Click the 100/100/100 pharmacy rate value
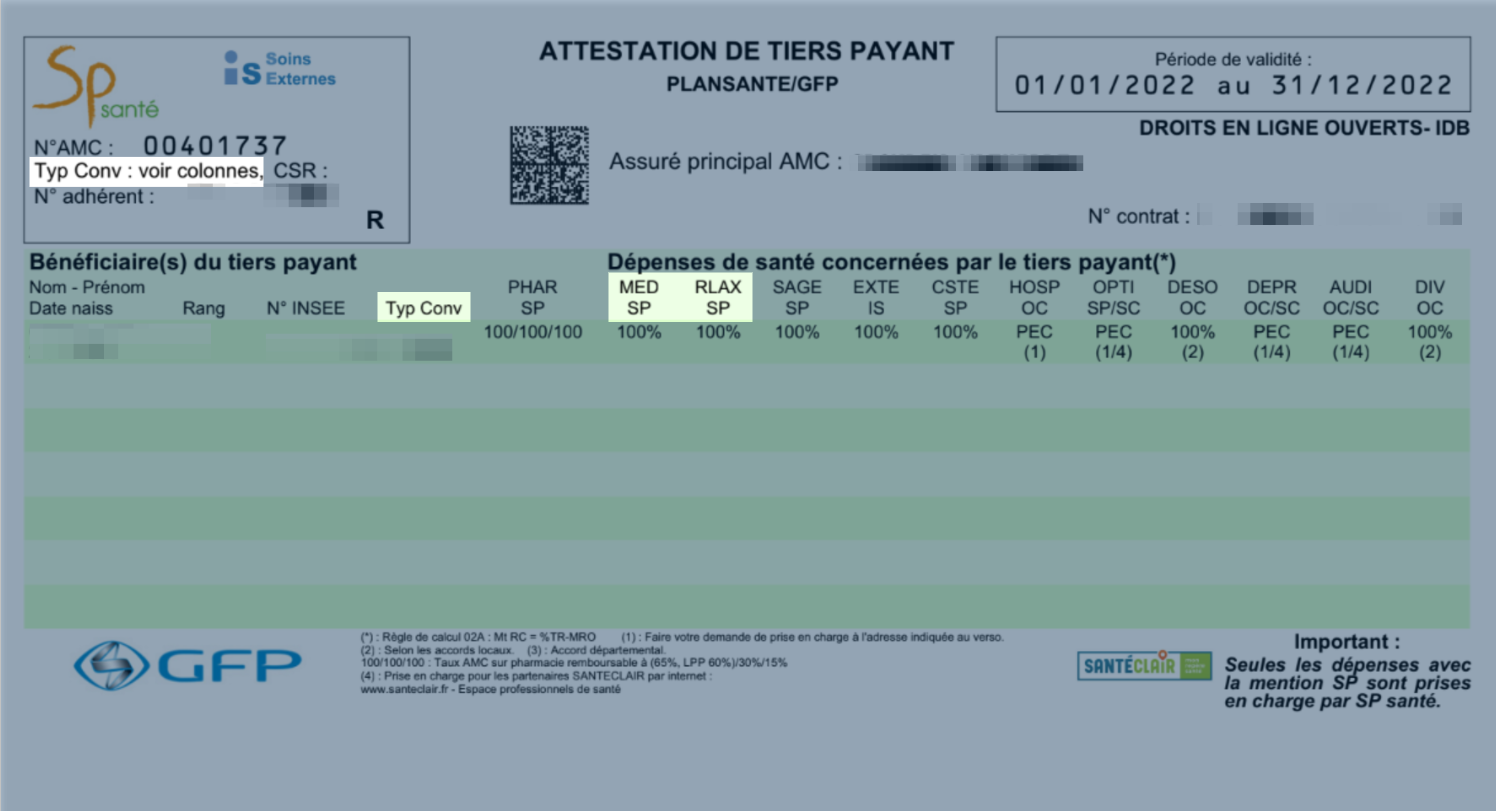The image size is (1496, 811). pyautogui.click(x=532, y=332)
